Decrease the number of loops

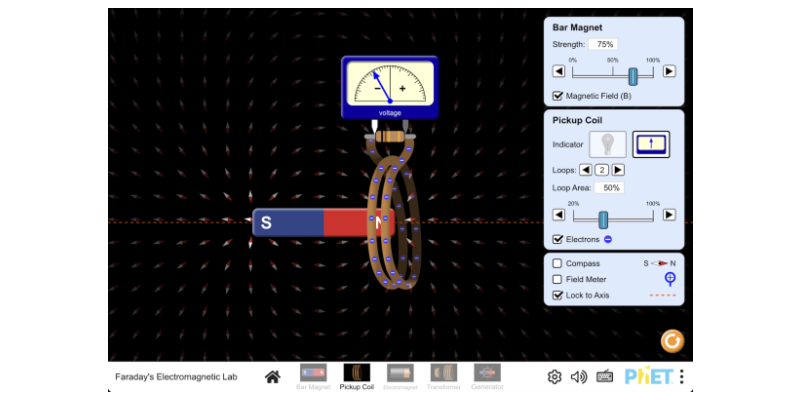tap(586, 170)
